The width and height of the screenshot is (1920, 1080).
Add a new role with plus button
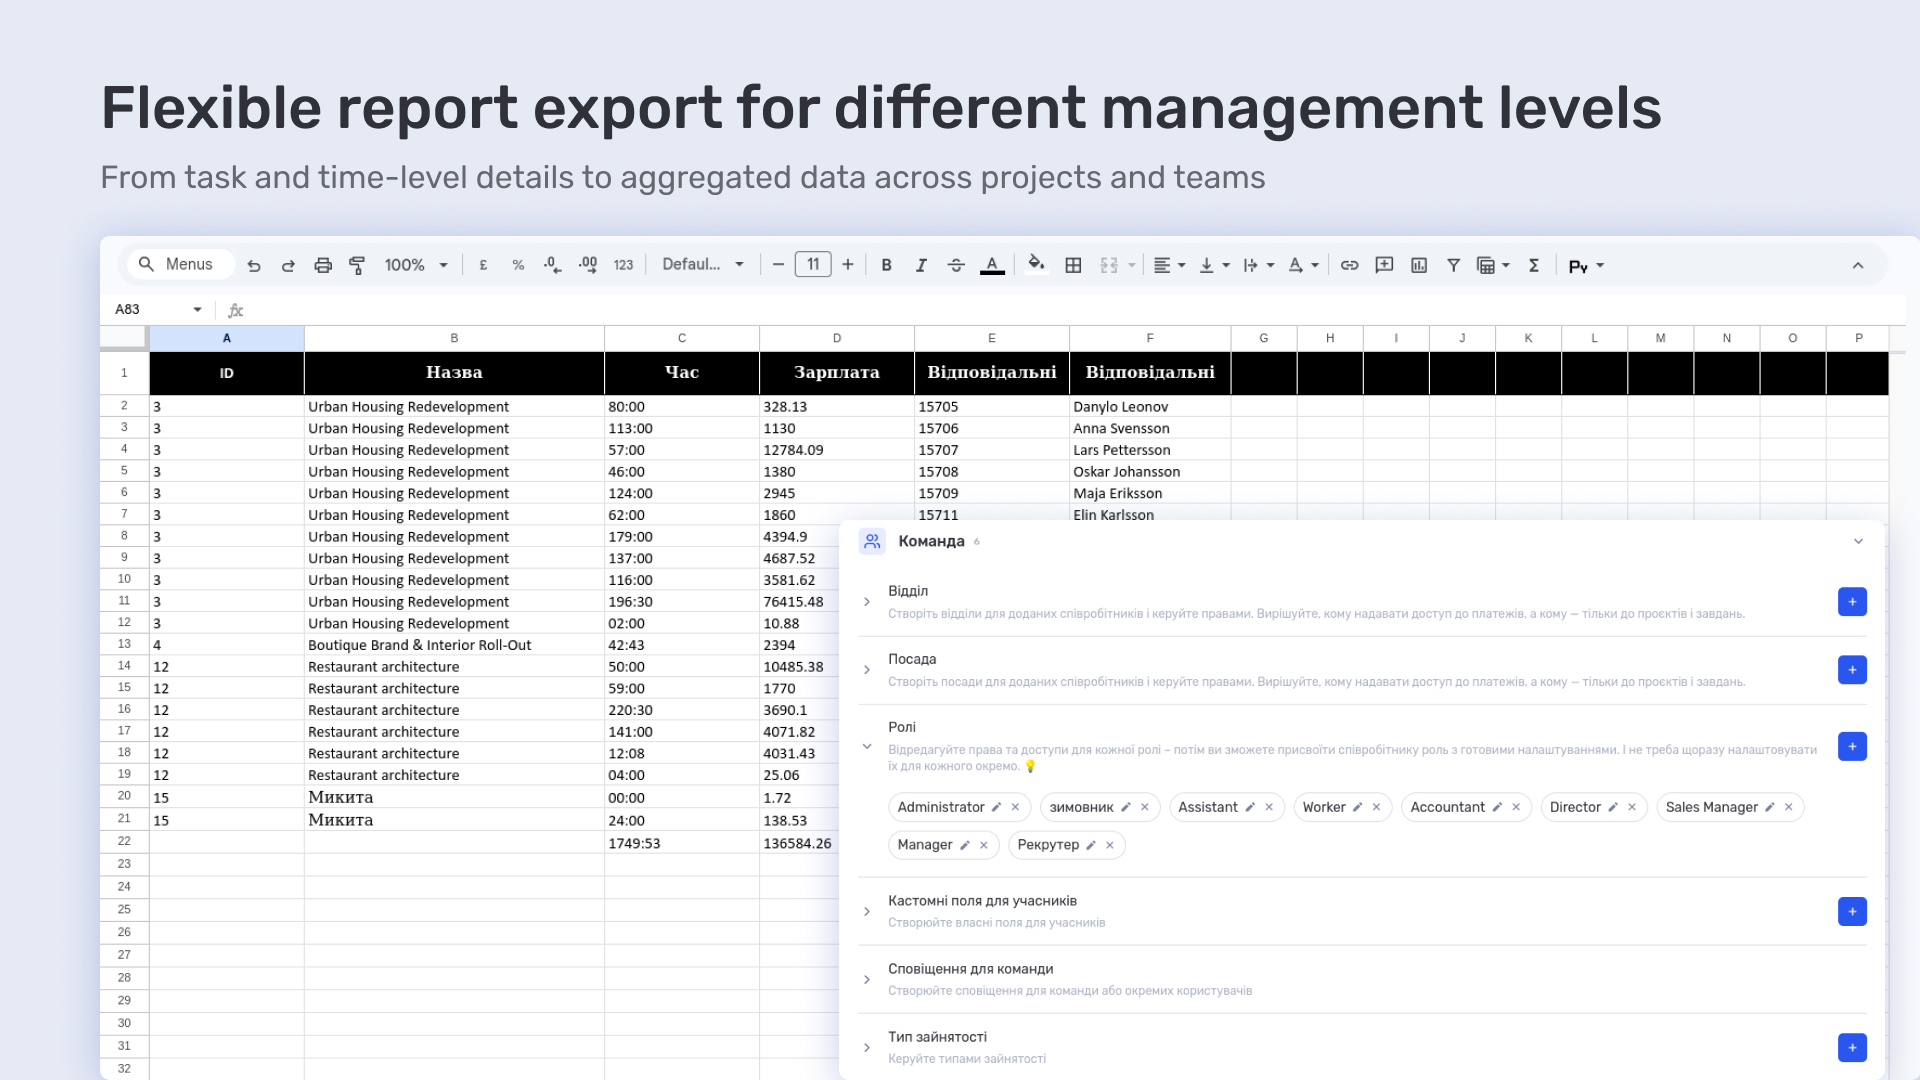(1852, 746)
